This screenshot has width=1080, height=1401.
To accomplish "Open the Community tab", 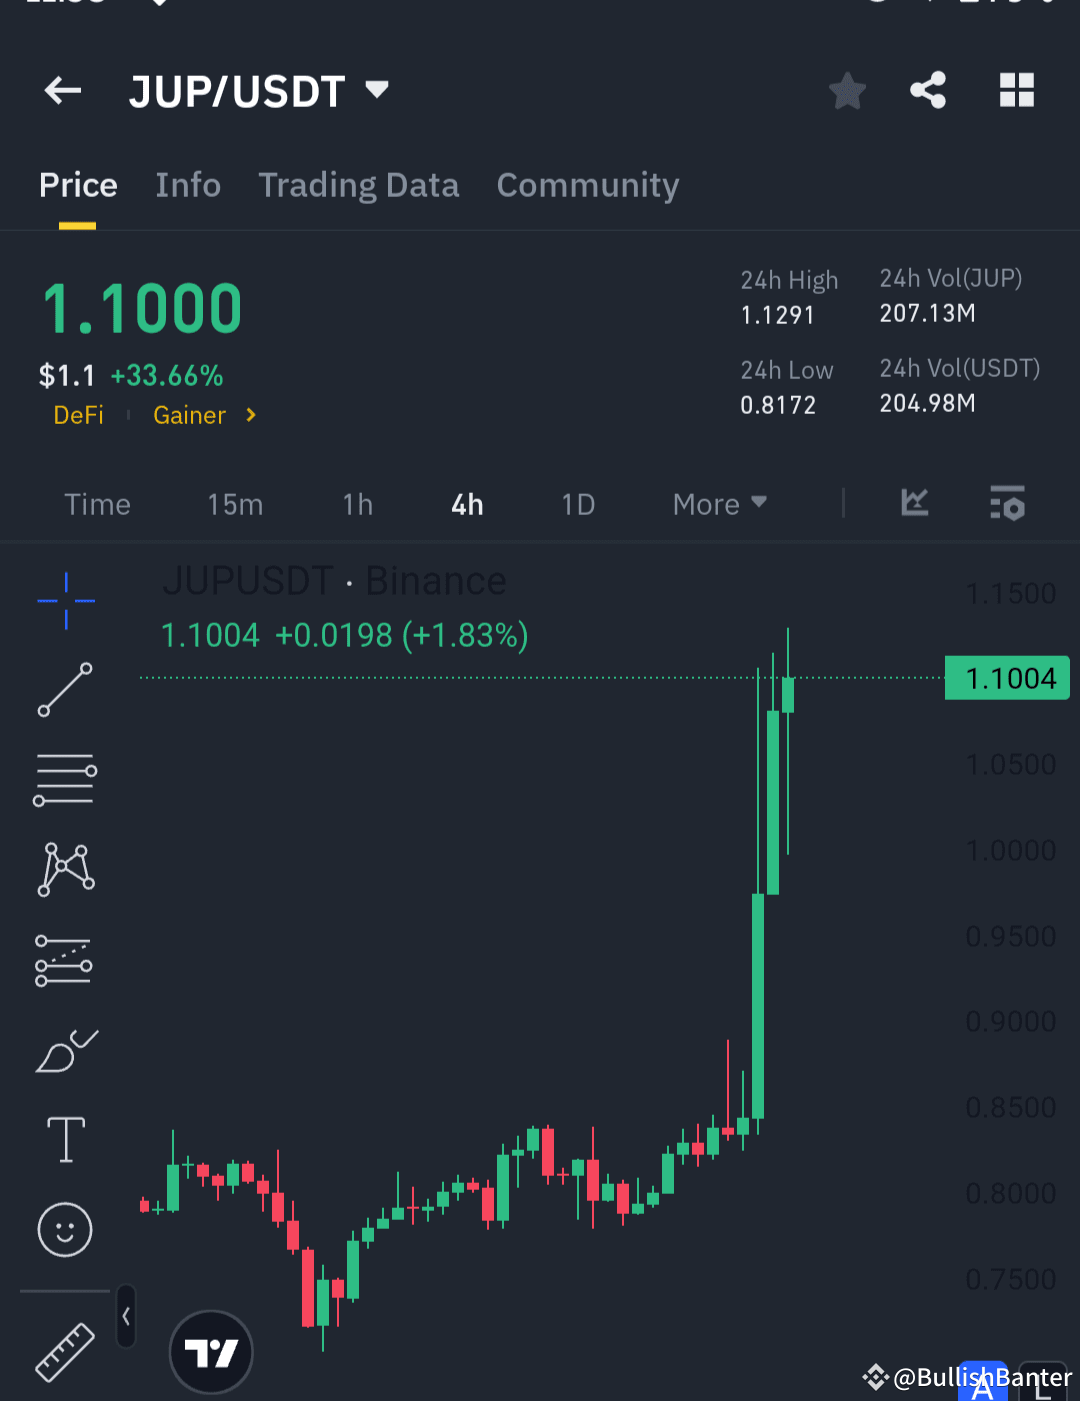I will 588,185.
